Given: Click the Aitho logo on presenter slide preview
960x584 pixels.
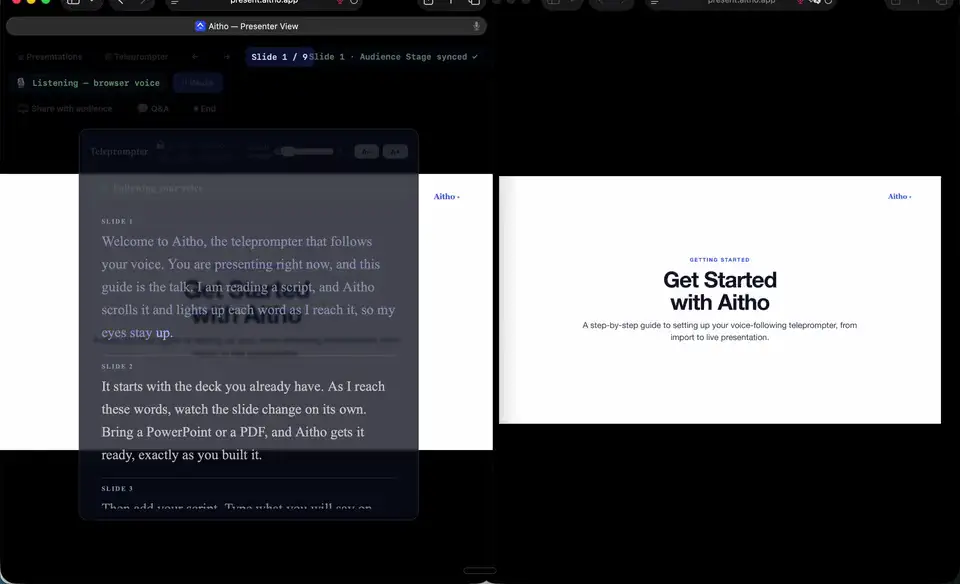Looking at the screenshot, I should 446,197.
